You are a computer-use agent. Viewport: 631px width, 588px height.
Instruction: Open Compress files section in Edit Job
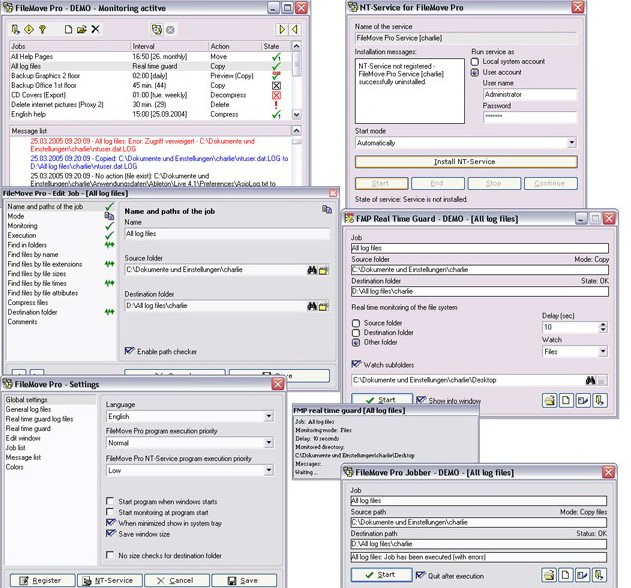pyautogui.click(x=28, y=302)
